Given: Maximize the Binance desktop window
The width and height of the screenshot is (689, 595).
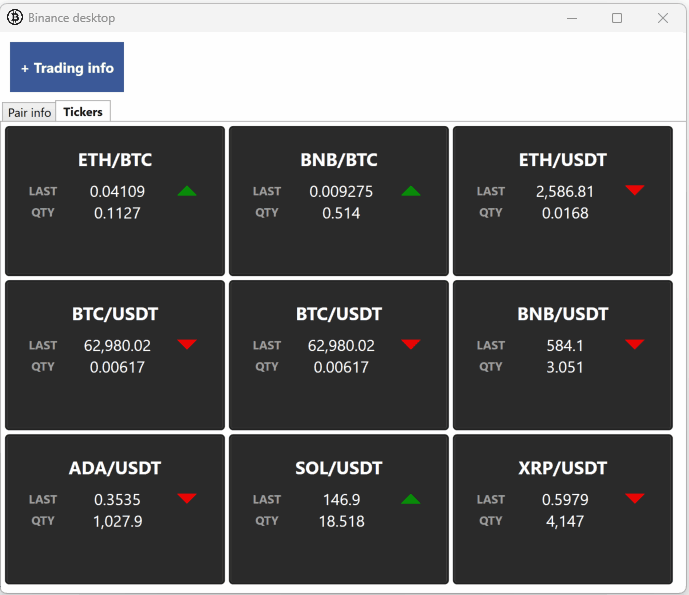Looking at the screenshot, I should point(617,18).
